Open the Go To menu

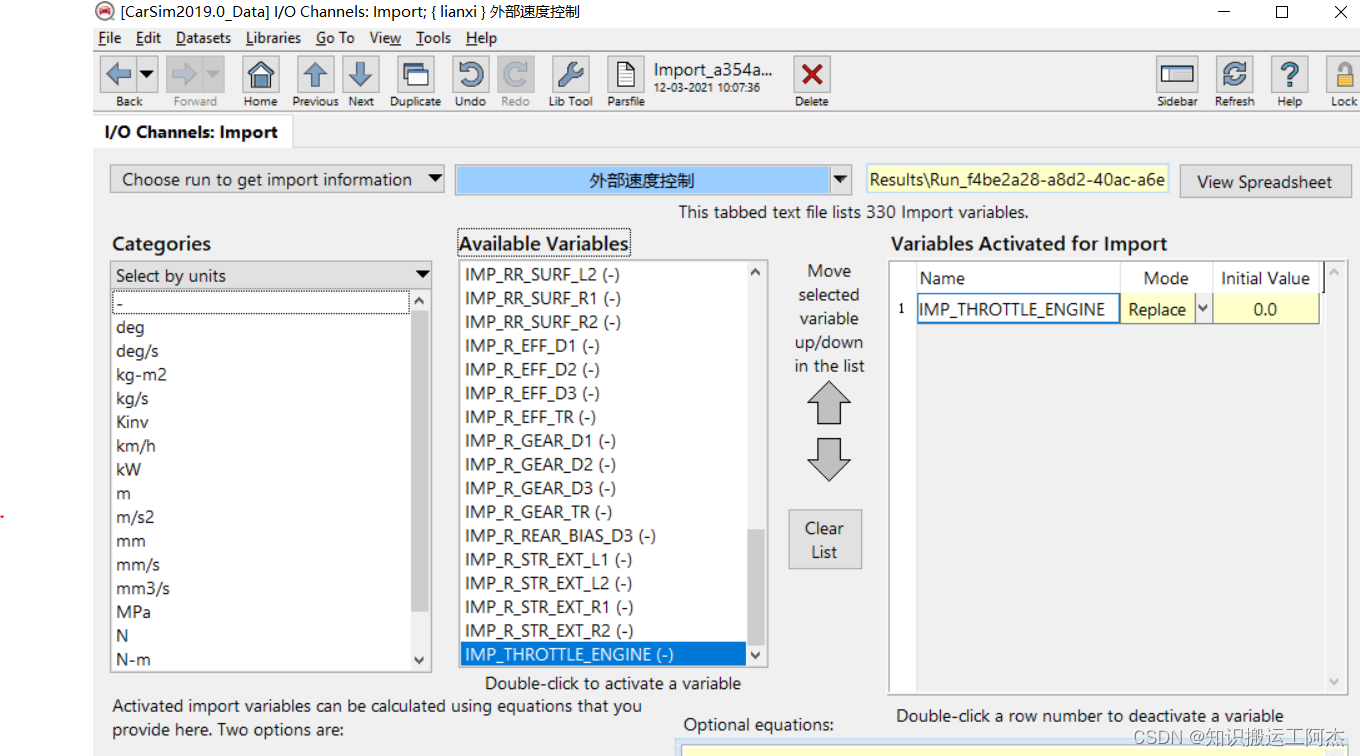pos(335,38)
